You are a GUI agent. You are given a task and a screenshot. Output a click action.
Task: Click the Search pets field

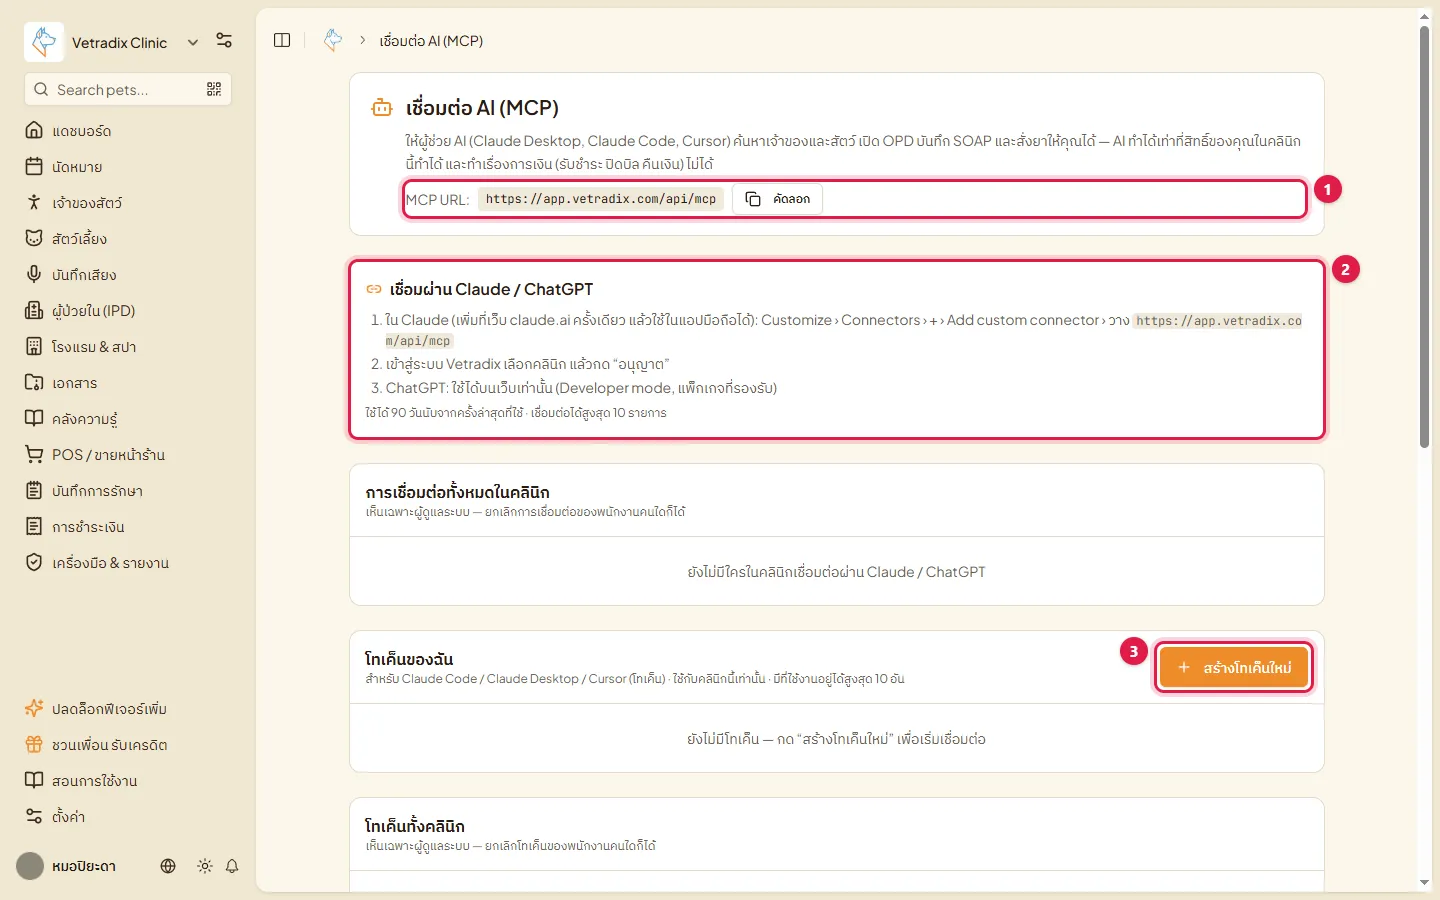pos(128,89)
